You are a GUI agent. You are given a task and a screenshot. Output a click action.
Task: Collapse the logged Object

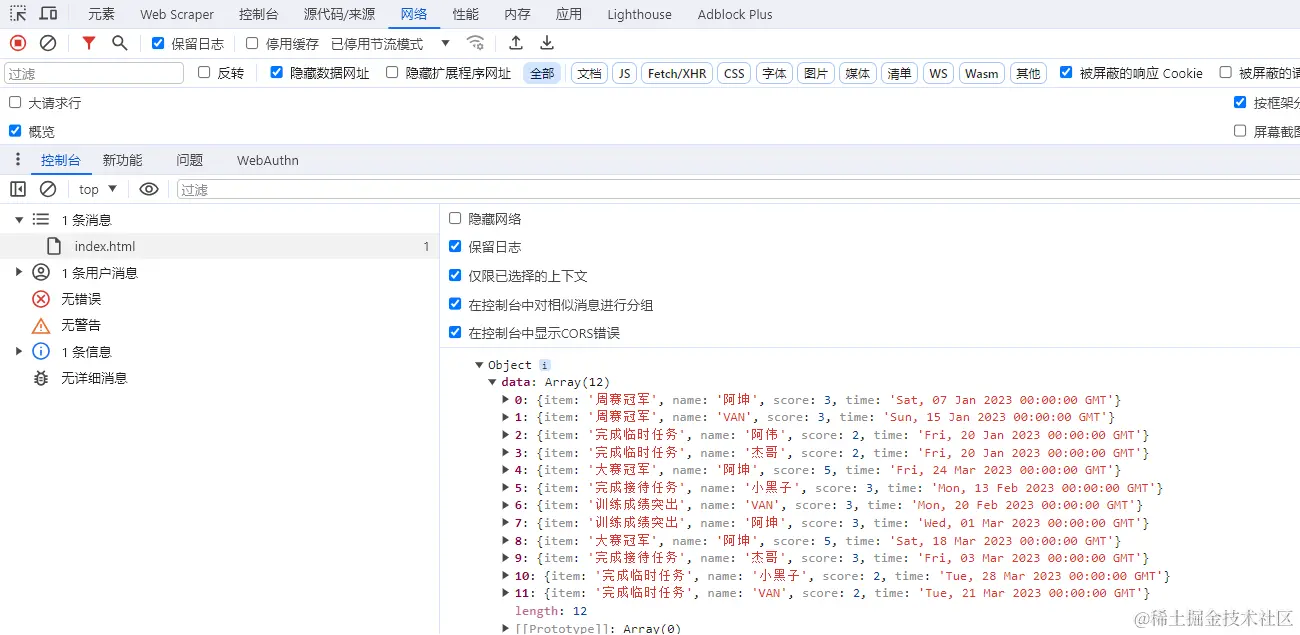click(x=480, y=365)
